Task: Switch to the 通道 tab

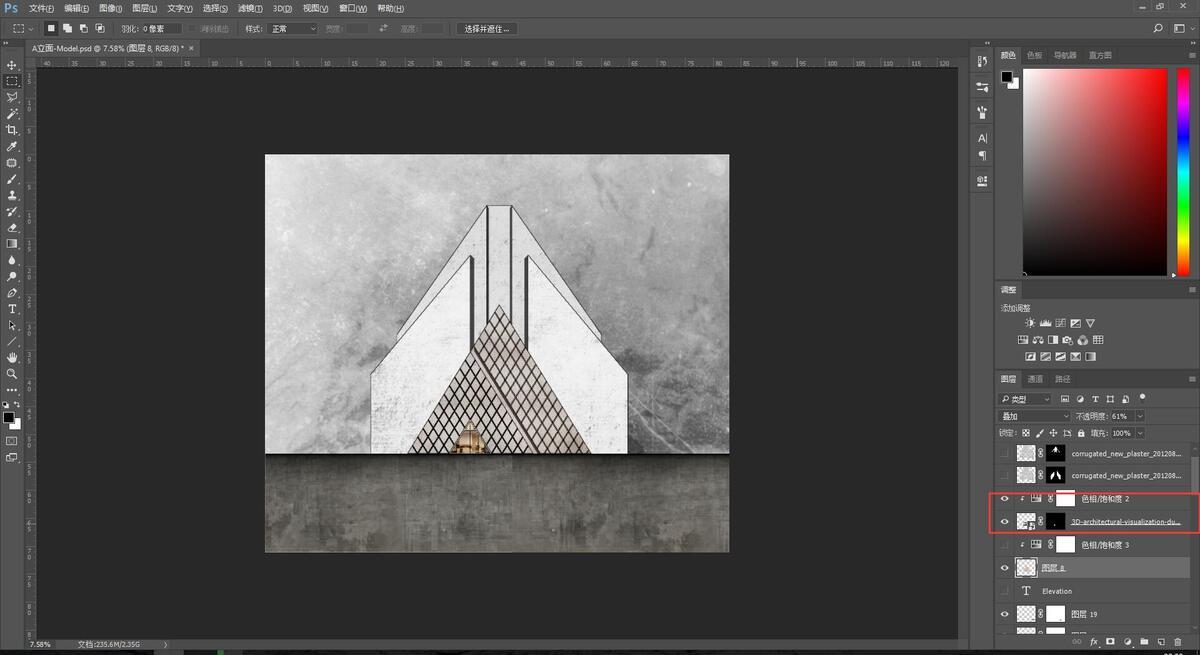Action: [1036, 379]
